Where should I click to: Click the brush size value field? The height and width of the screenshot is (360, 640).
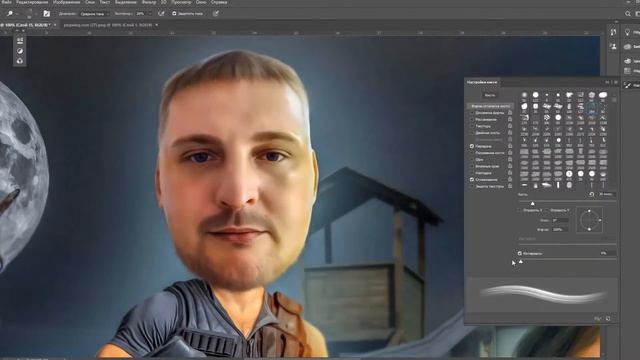pos(607,194)
